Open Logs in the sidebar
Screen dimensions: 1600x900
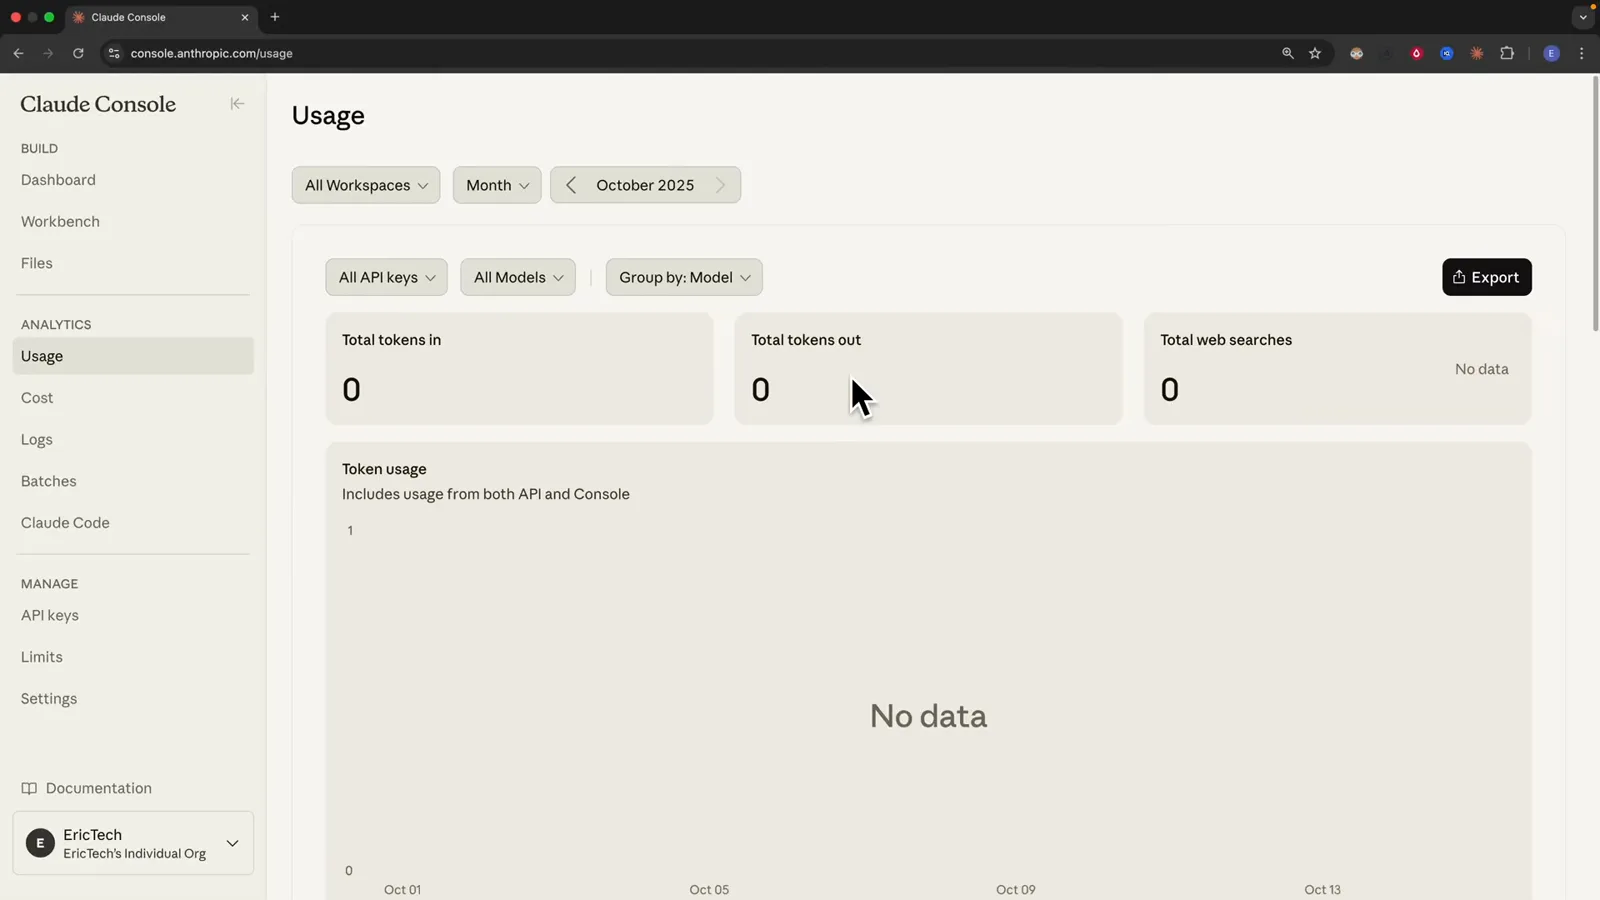[37, 439]
